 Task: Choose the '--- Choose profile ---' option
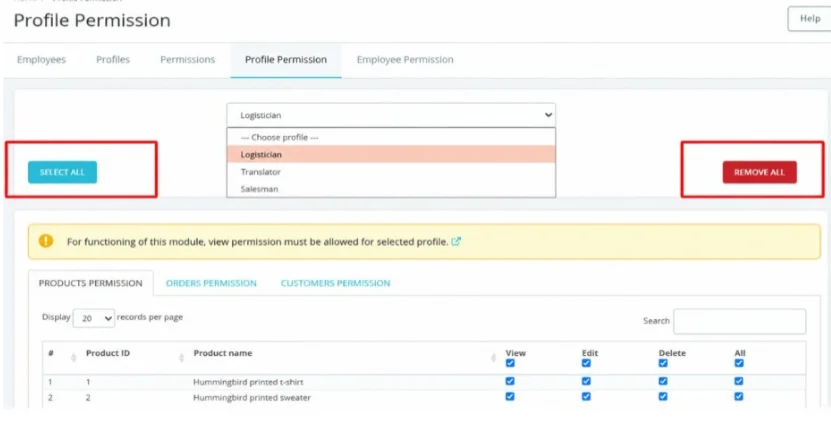391,137
